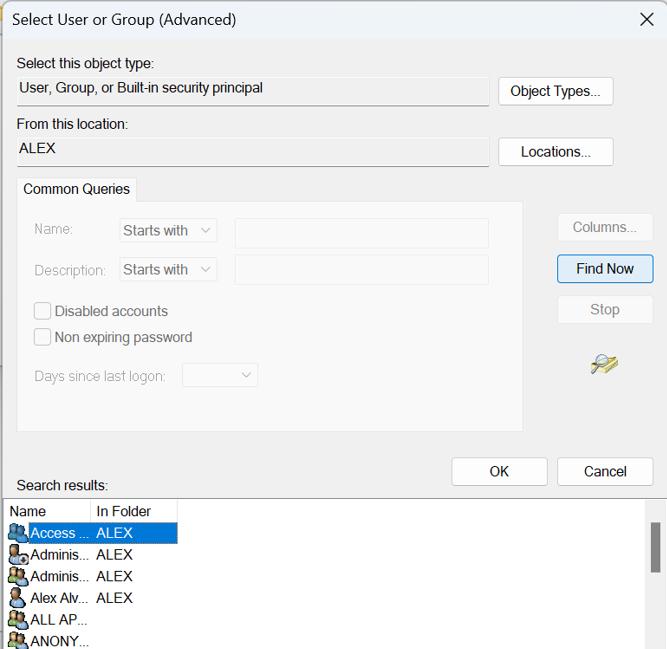
Task: Select the Common Queries tab
Action: (x=77, y=189)
